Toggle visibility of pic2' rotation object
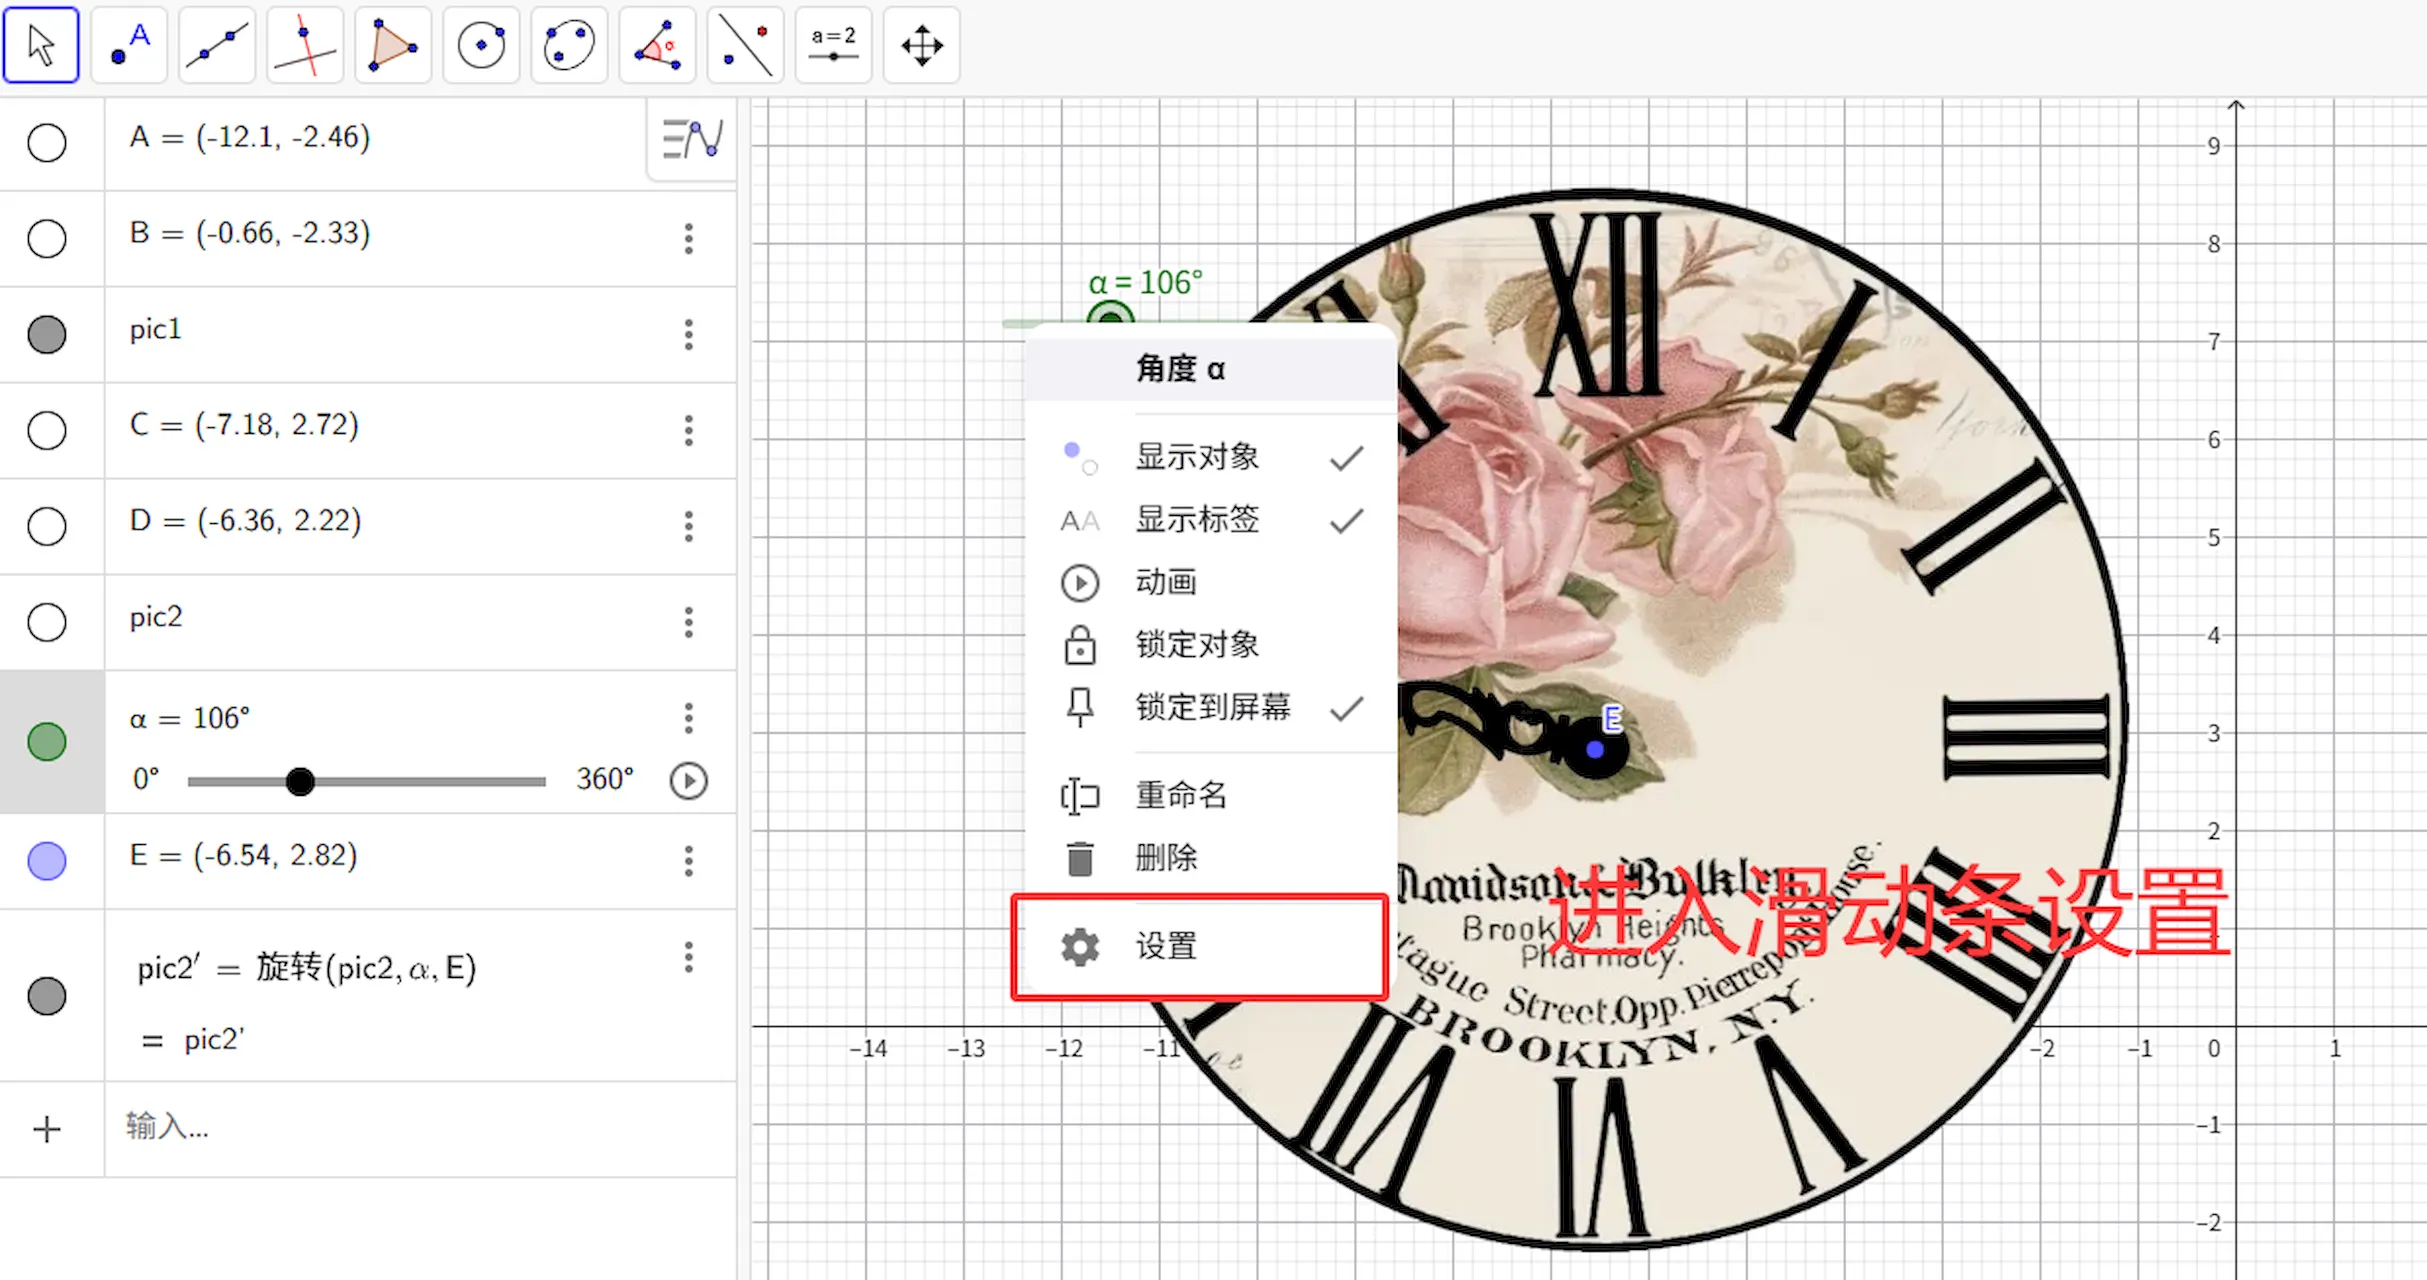2427x1280 pixels. pyautogui.click(x=47, y=996)
